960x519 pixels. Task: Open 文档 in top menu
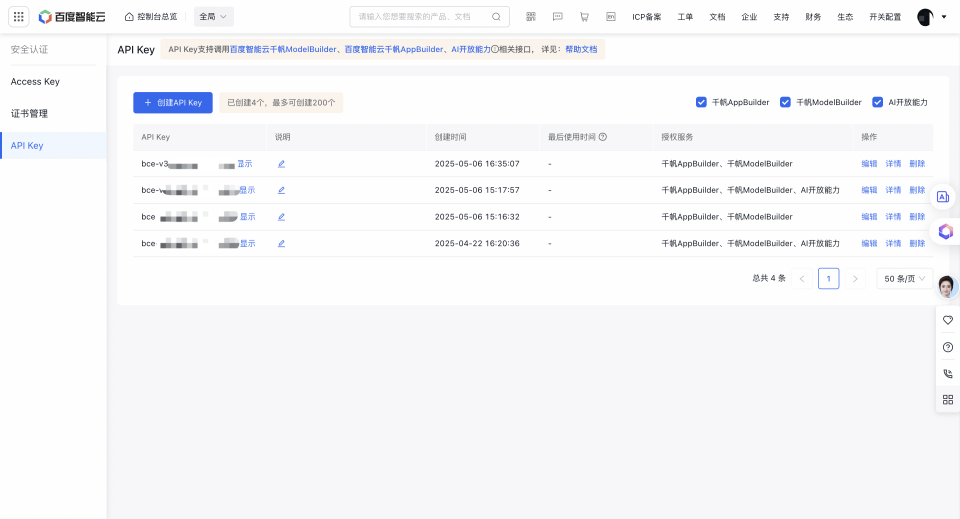coord(717,17)
